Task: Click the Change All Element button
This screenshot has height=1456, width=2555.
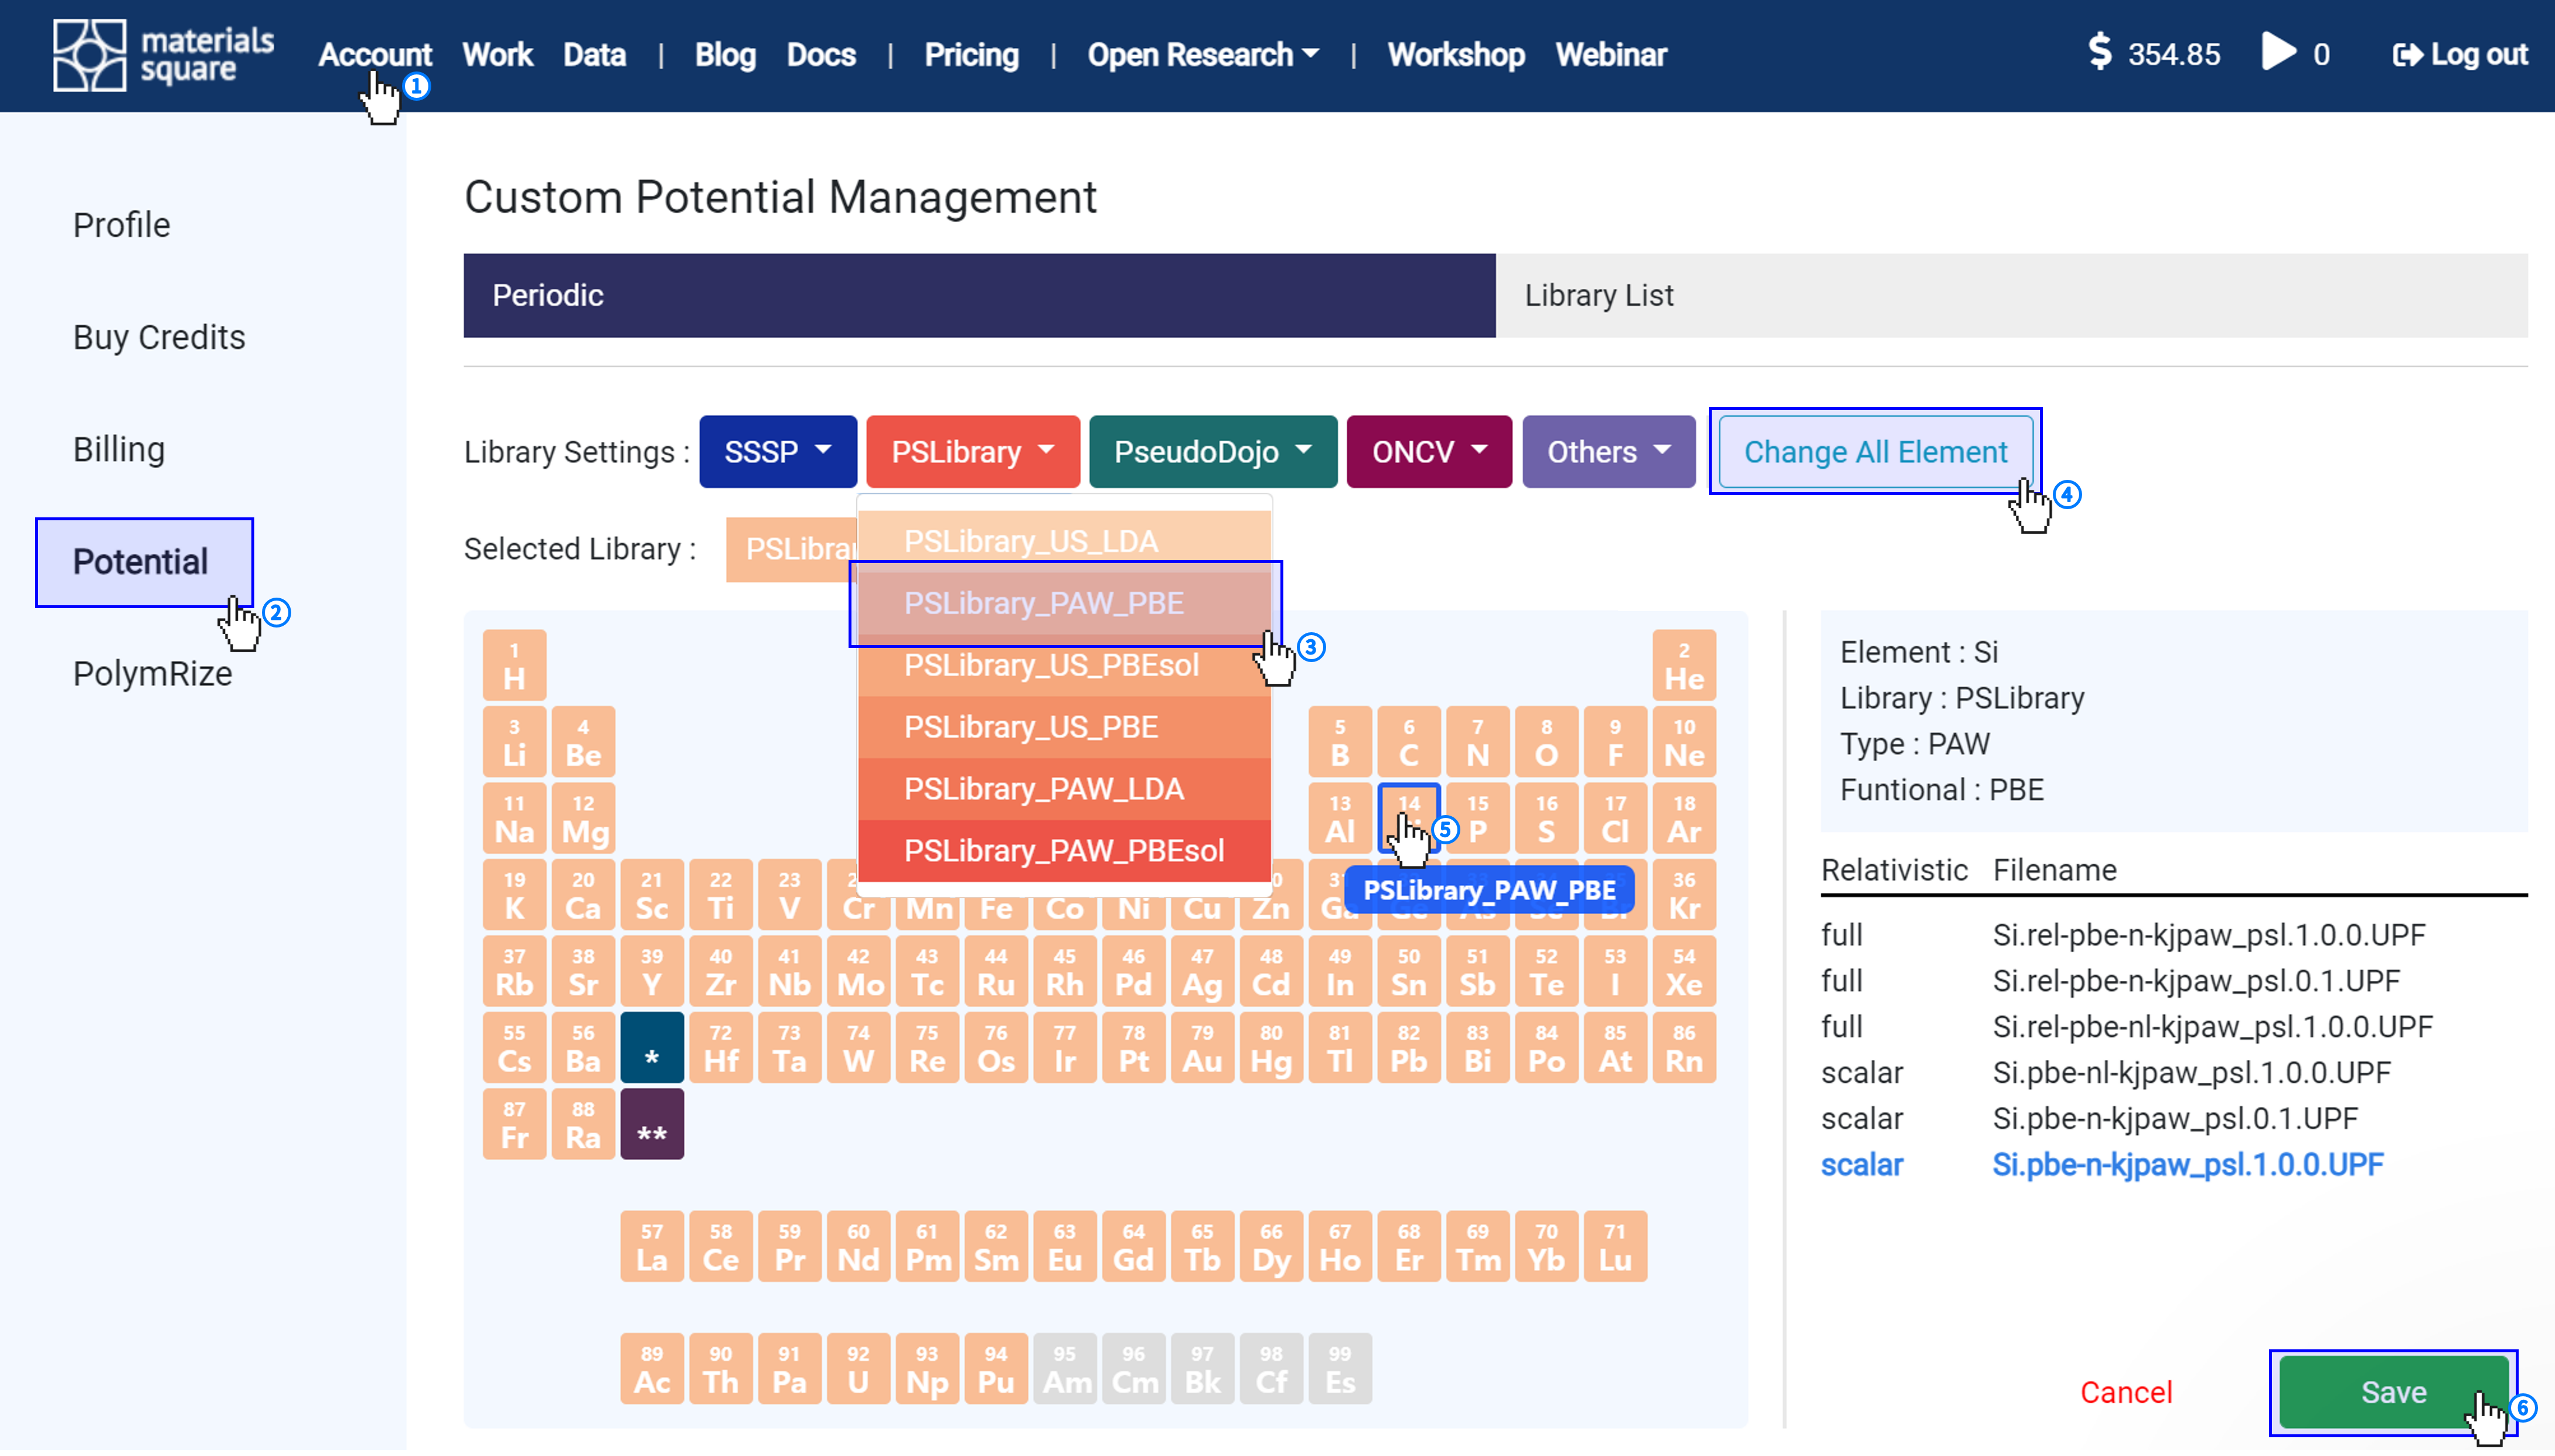Action: point(1875,452)
